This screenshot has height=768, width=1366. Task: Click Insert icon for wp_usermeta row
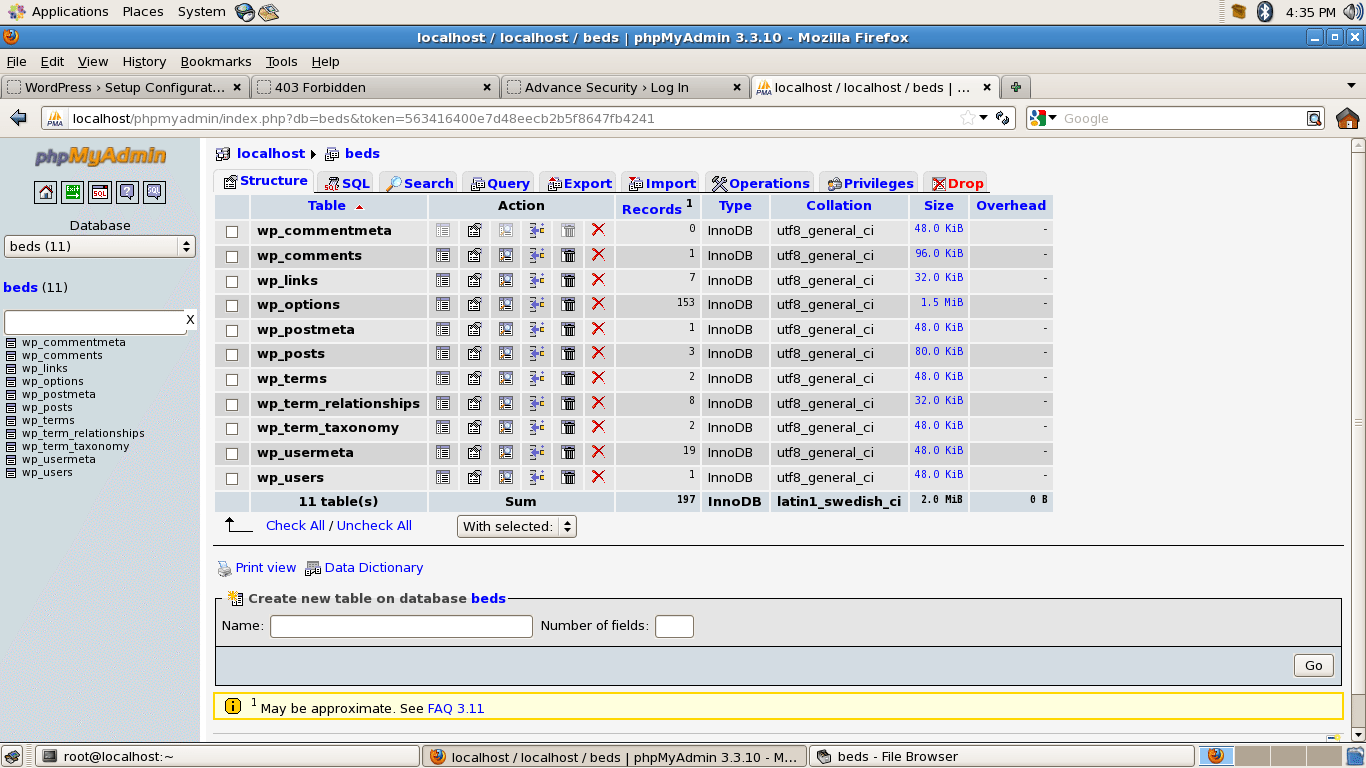[x=537, y=453]
